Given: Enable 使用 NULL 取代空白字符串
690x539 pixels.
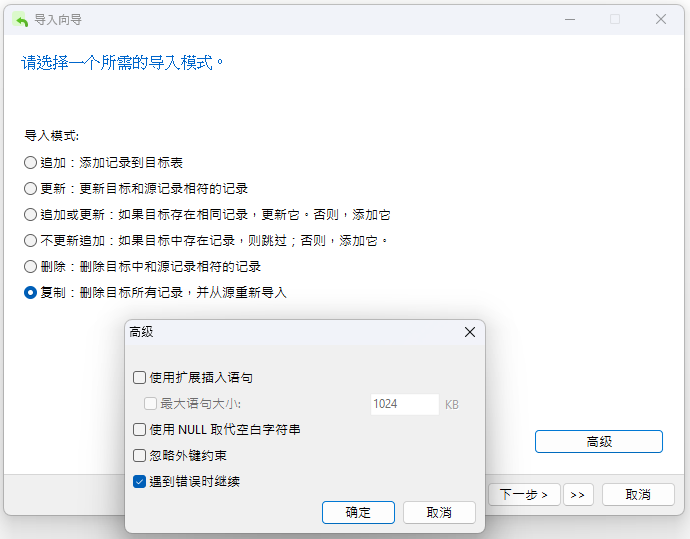Looking at the screenshot, I should 139,429.
